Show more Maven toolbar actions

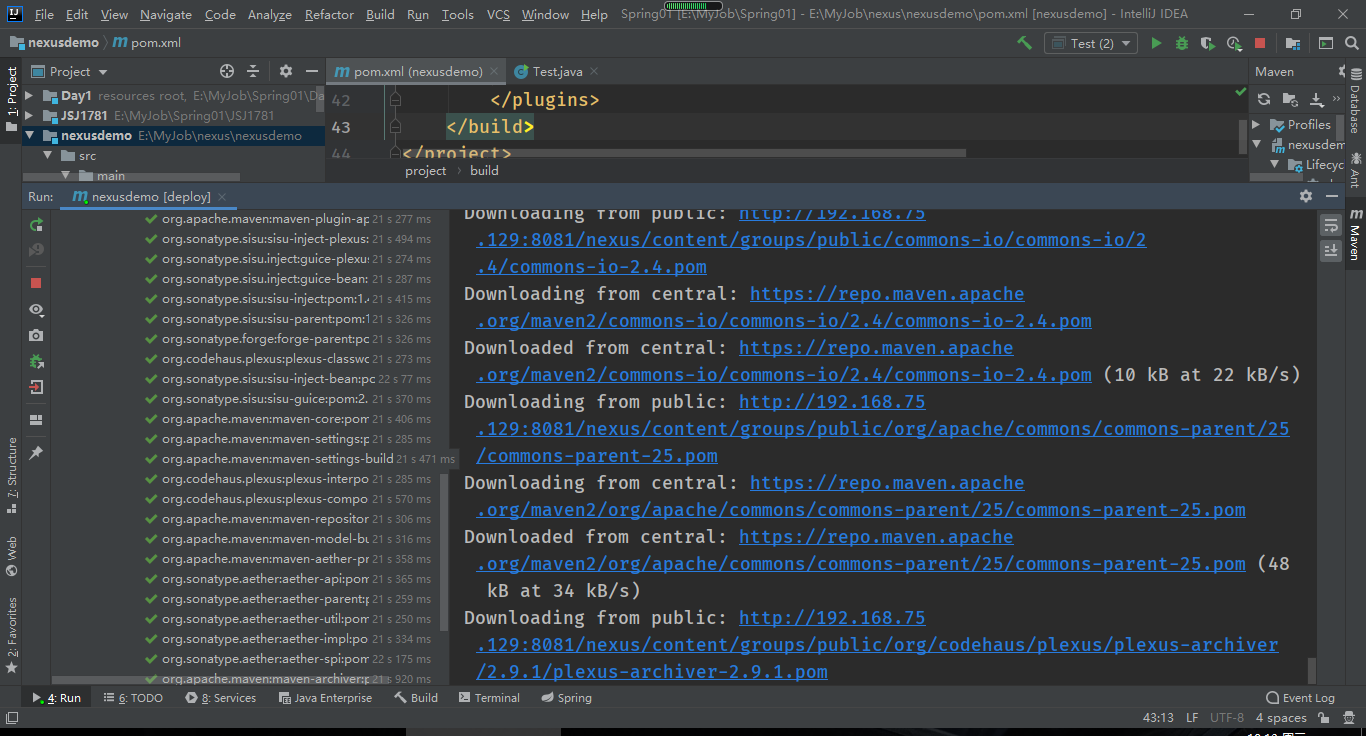point(1337,99)
